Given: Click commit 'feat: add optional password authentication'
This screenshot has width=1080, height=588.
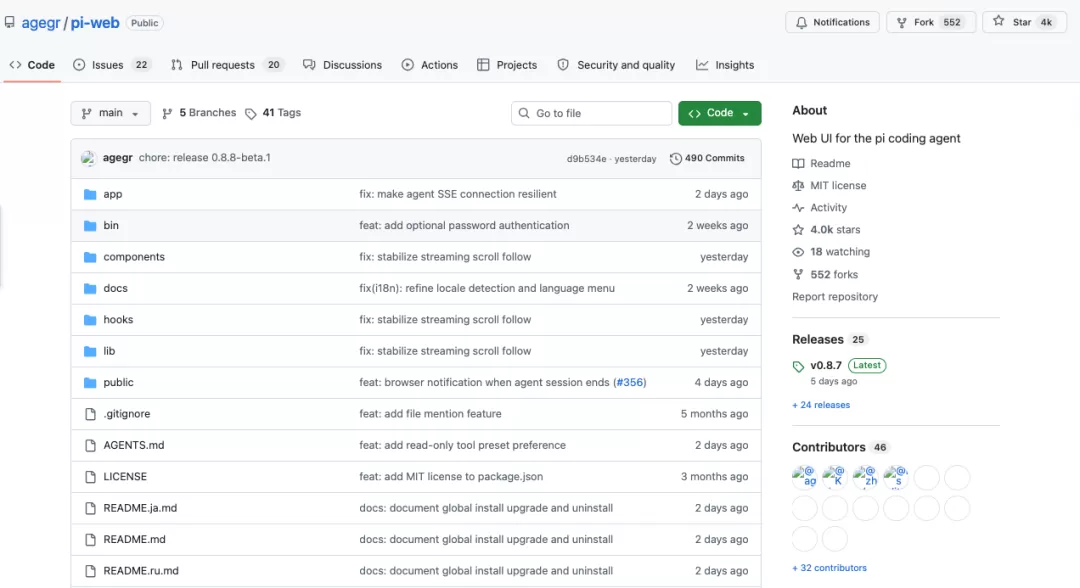Looking at the screenshot, I should point(464,226).
